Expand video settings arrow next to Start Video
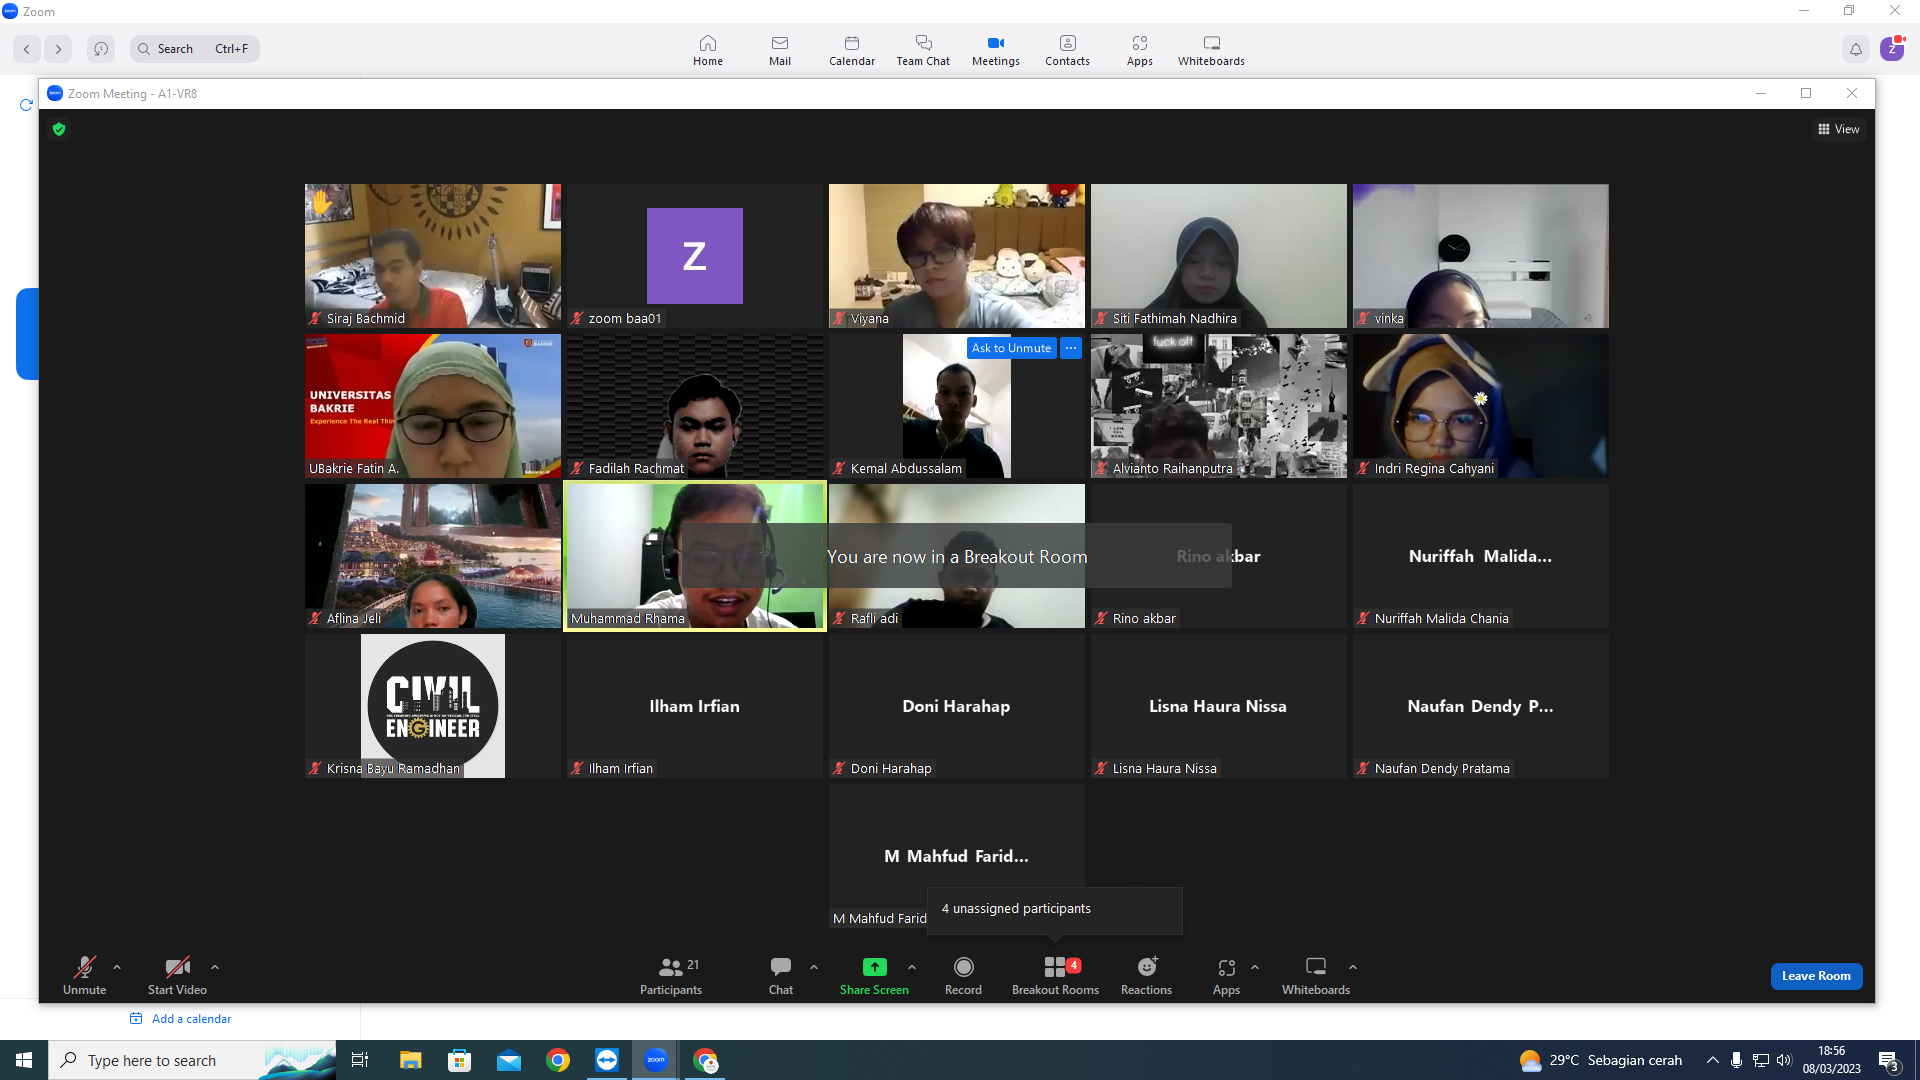The width and height of the screenshot is (1920, 1080). [x=215, y=967]
